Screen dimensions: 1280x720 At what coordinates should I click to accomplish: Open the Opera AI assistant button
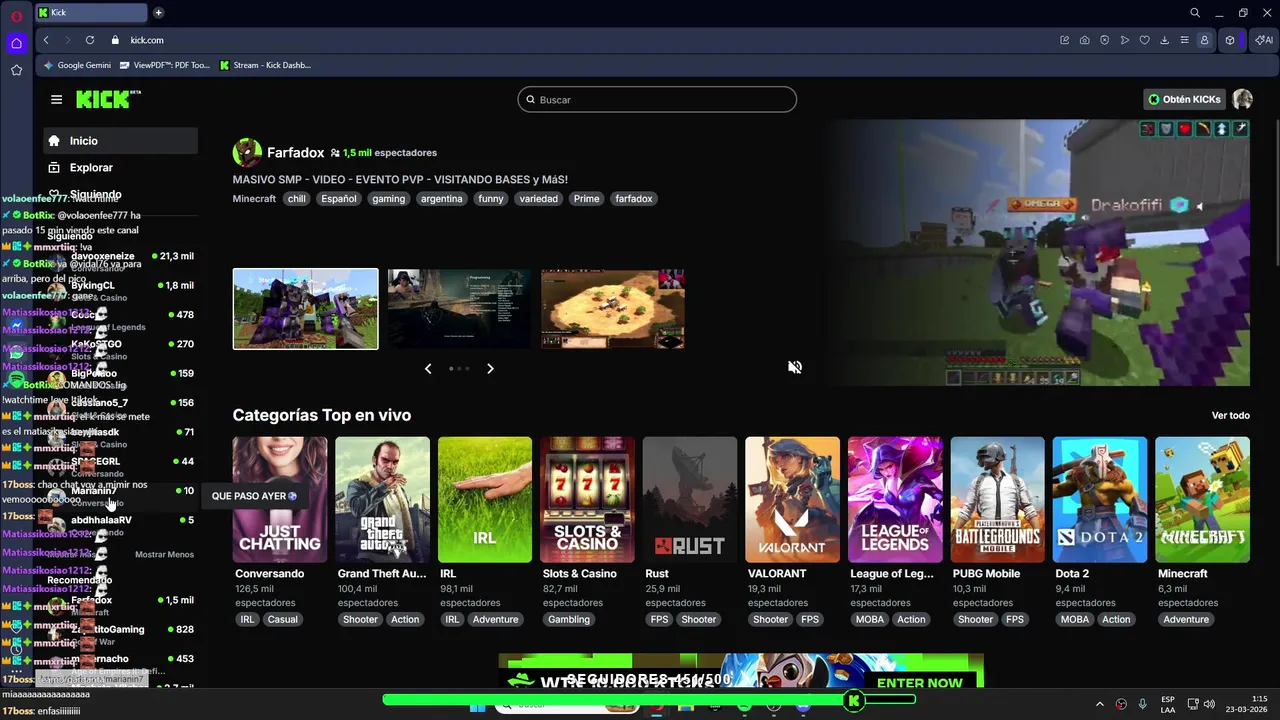point(1264,40)
